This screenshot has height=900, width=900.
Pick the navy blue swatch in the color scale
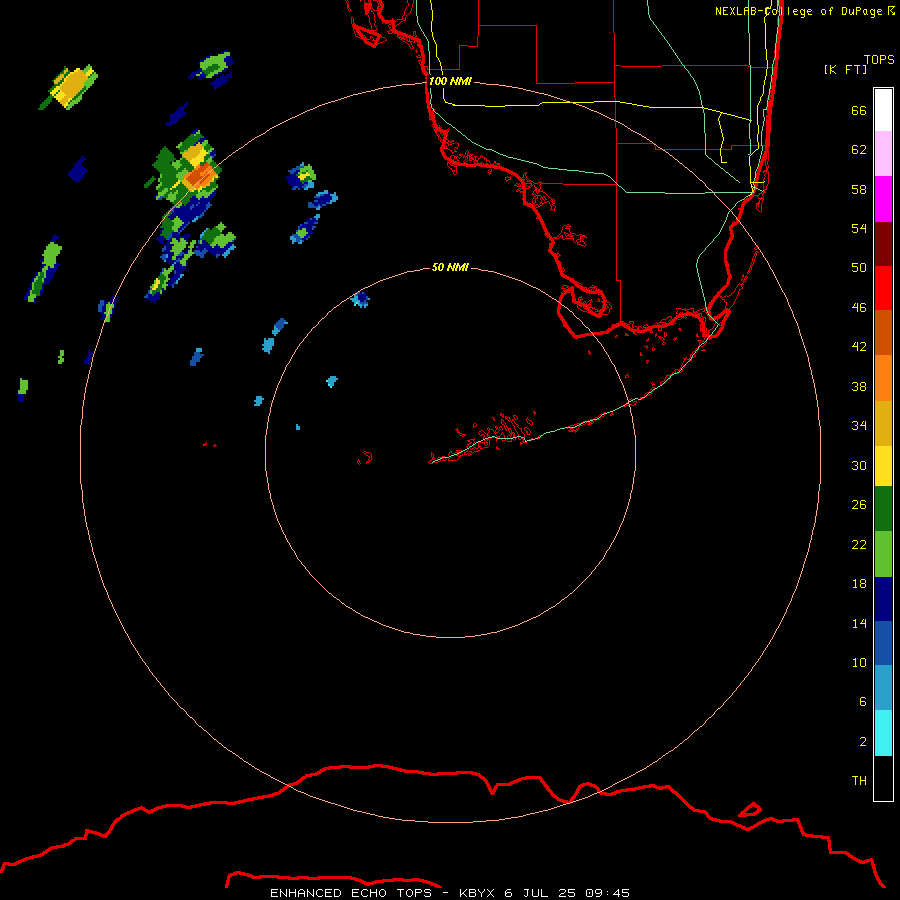(883, 599)
